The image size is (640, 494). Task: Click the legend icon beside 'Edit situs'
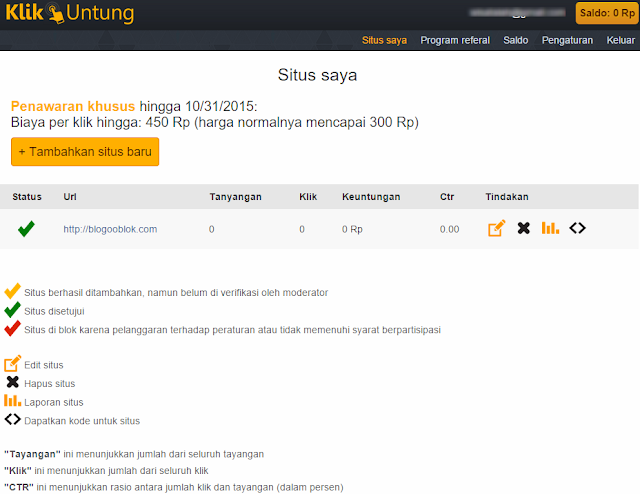13,363
